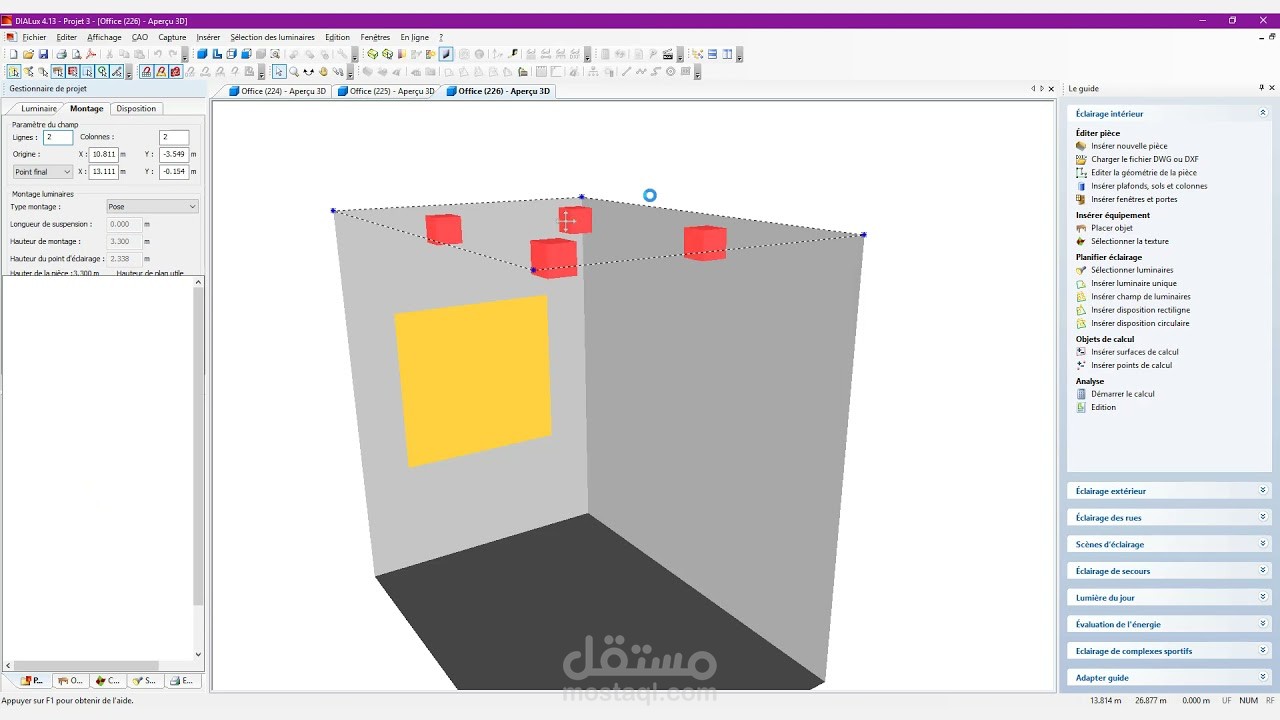
Task: Open project via the folder icon
Action: coord(28,54)
